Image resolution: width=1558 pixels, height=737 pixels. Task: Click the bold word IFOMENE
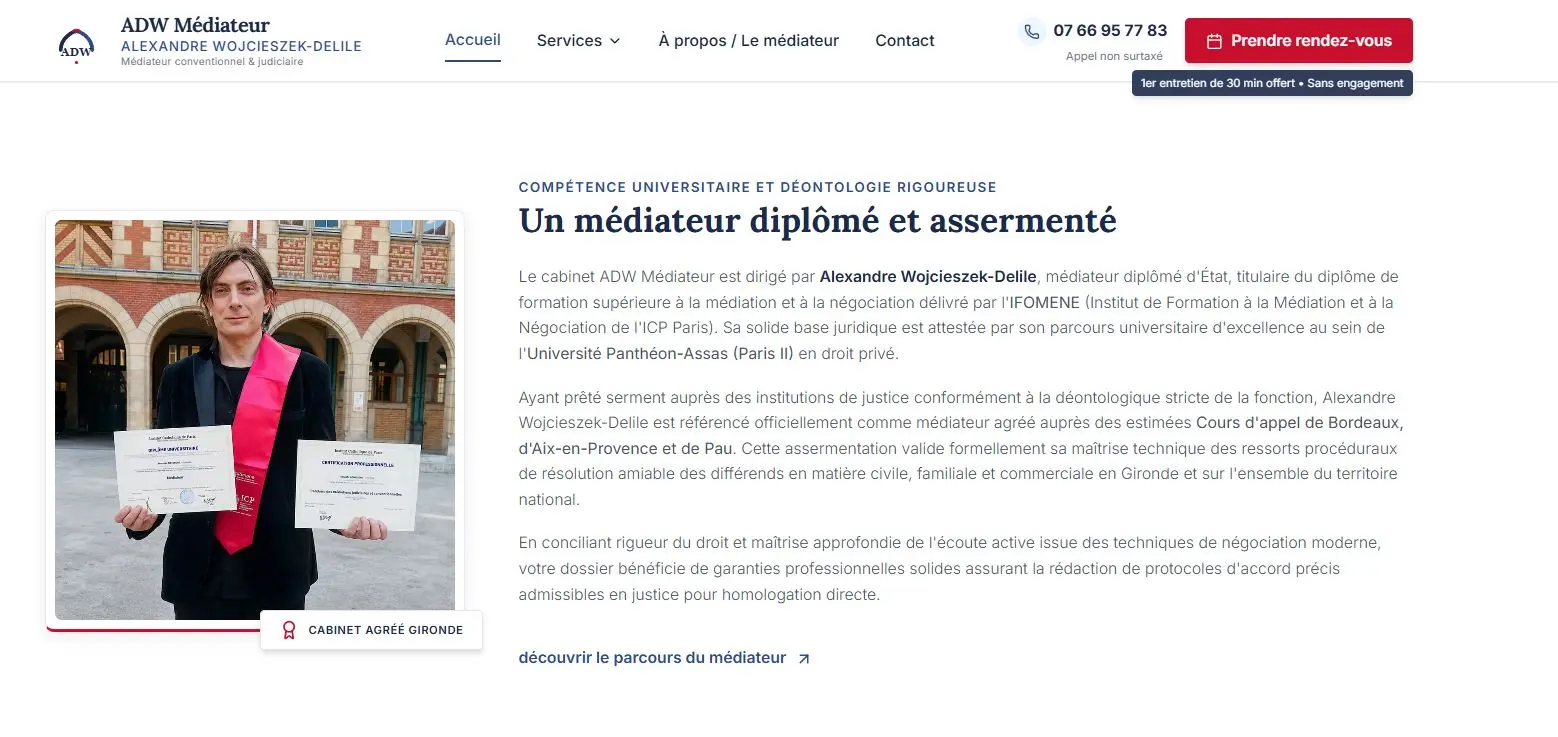pos(1046,302)
